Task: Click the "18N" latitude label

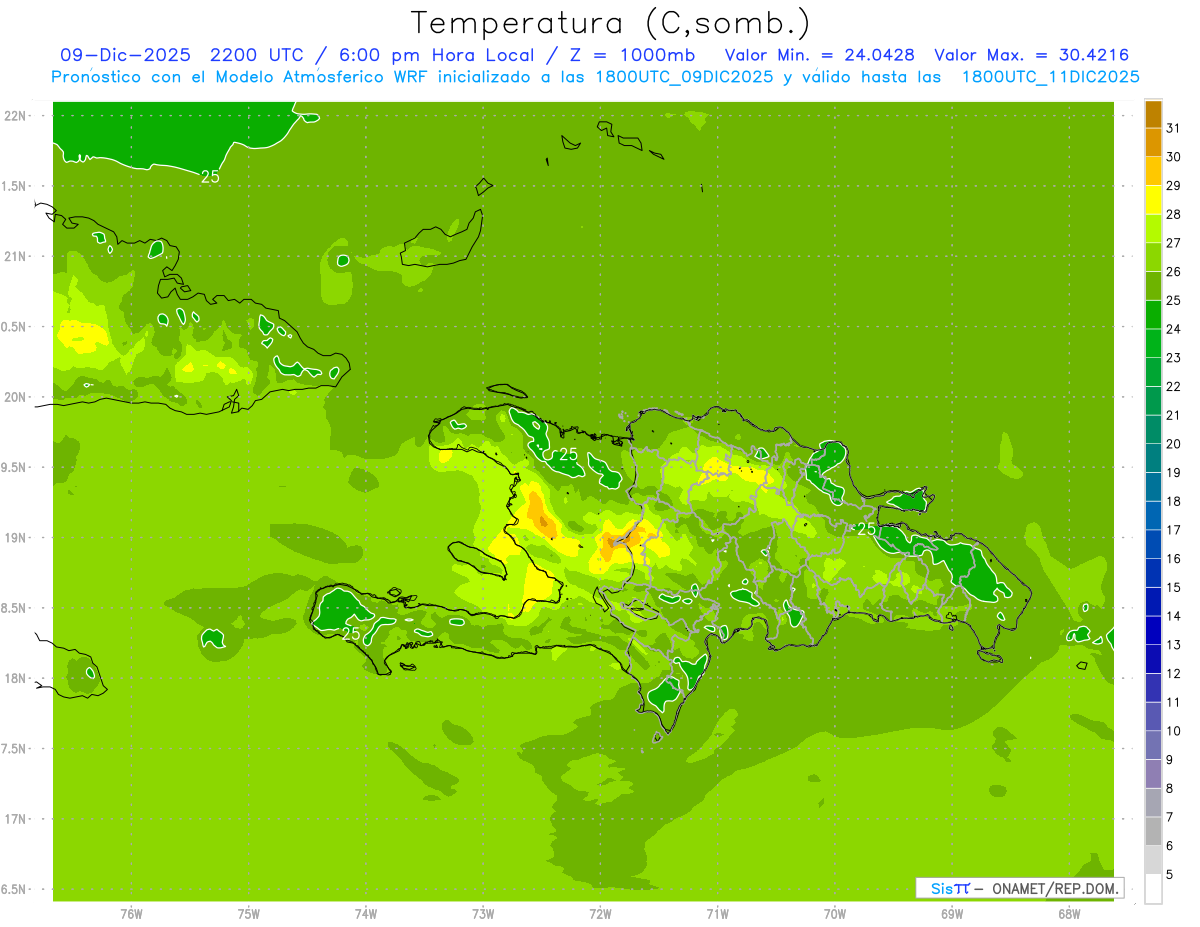Action: pos(17,678)
